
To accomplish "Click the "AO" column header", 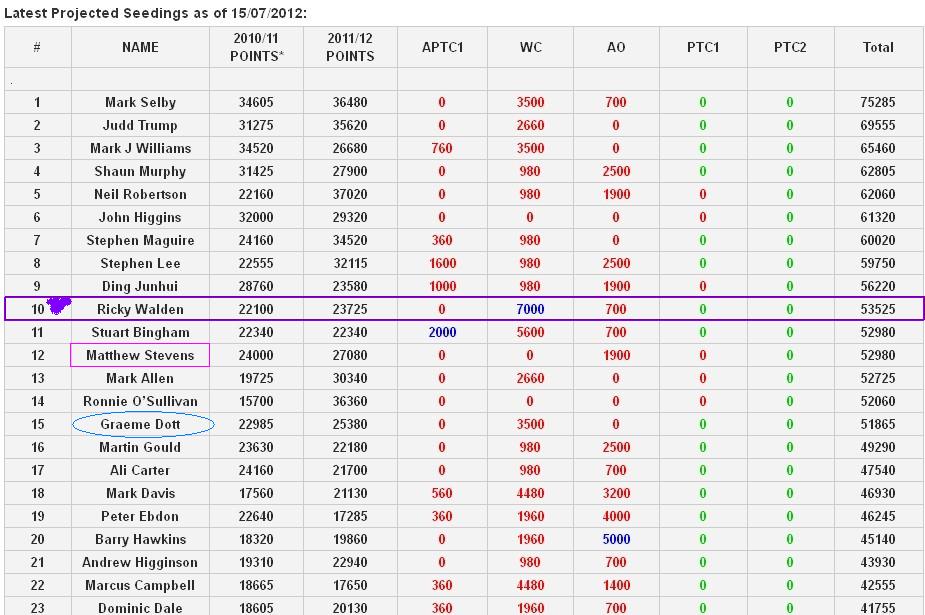I will (616, 47).
